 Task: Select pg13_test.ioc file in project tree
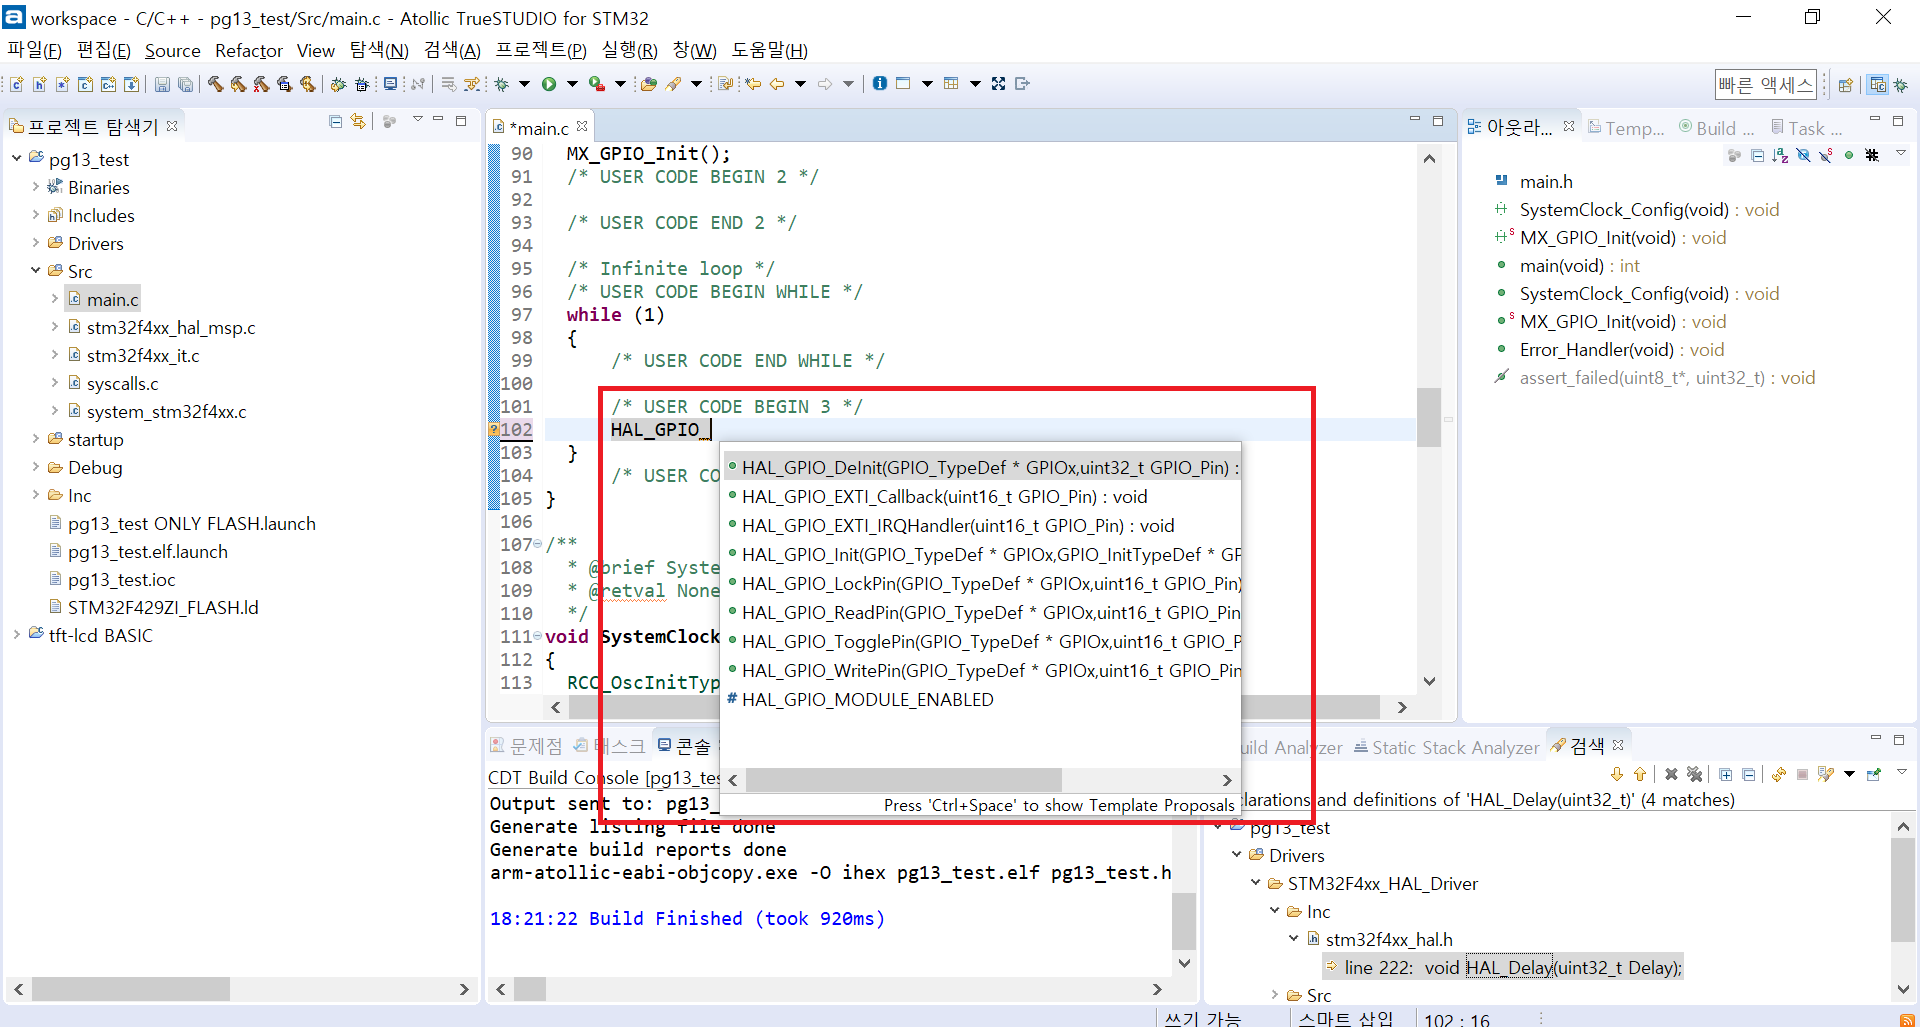[x=121, y=579]
